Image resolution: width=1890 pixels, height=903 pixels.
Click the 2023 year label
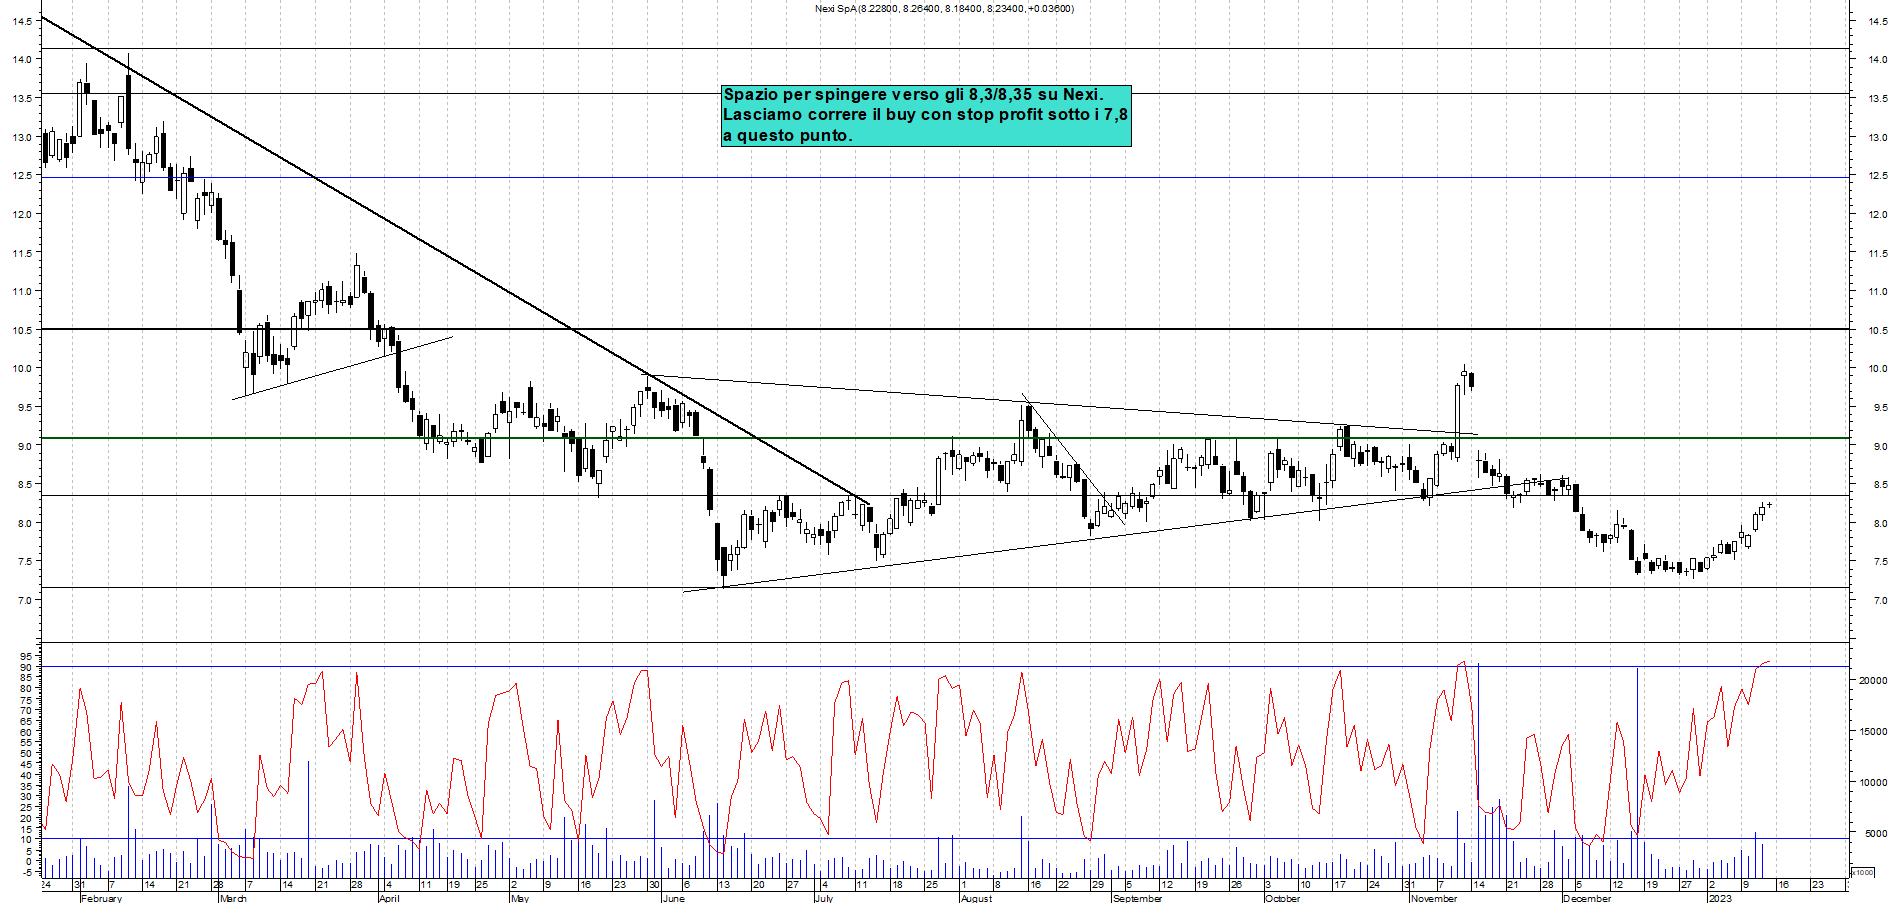tap(1719, 898)
